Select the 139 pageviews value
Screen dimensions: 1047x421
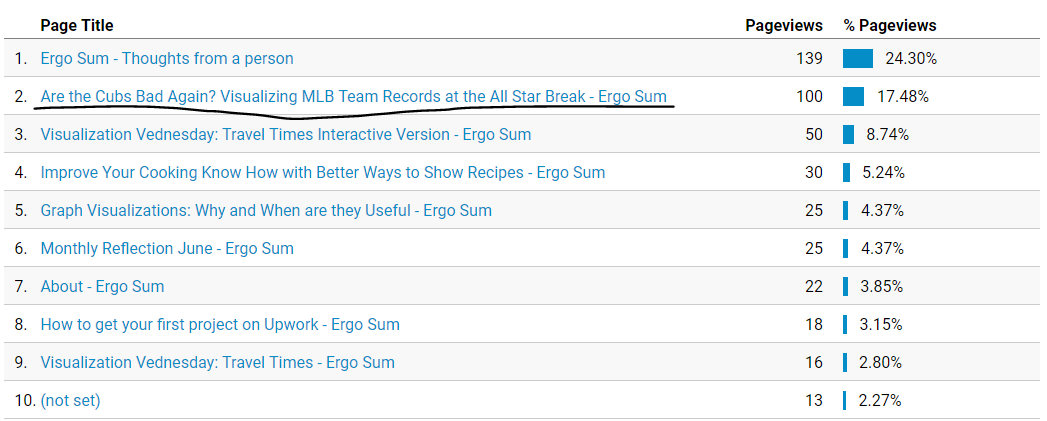[x=809, y=59]
